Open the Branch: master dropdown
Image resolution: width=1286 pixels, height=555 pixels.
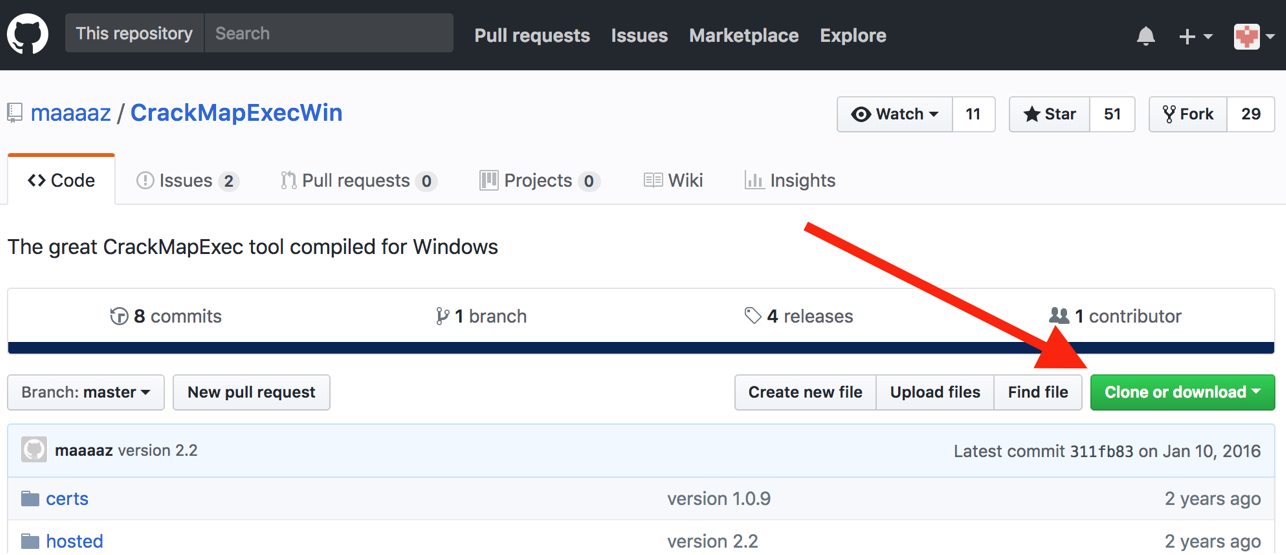86,392
